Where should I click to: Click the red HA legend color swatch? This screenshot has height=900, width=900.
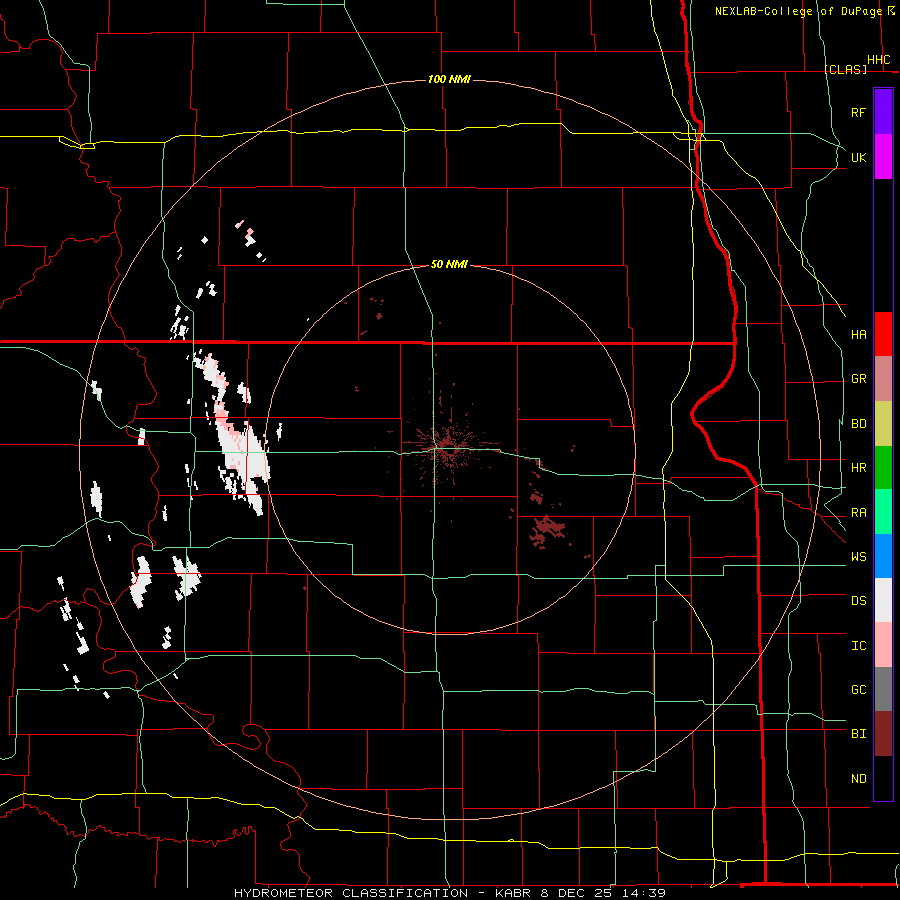(883, 334)
